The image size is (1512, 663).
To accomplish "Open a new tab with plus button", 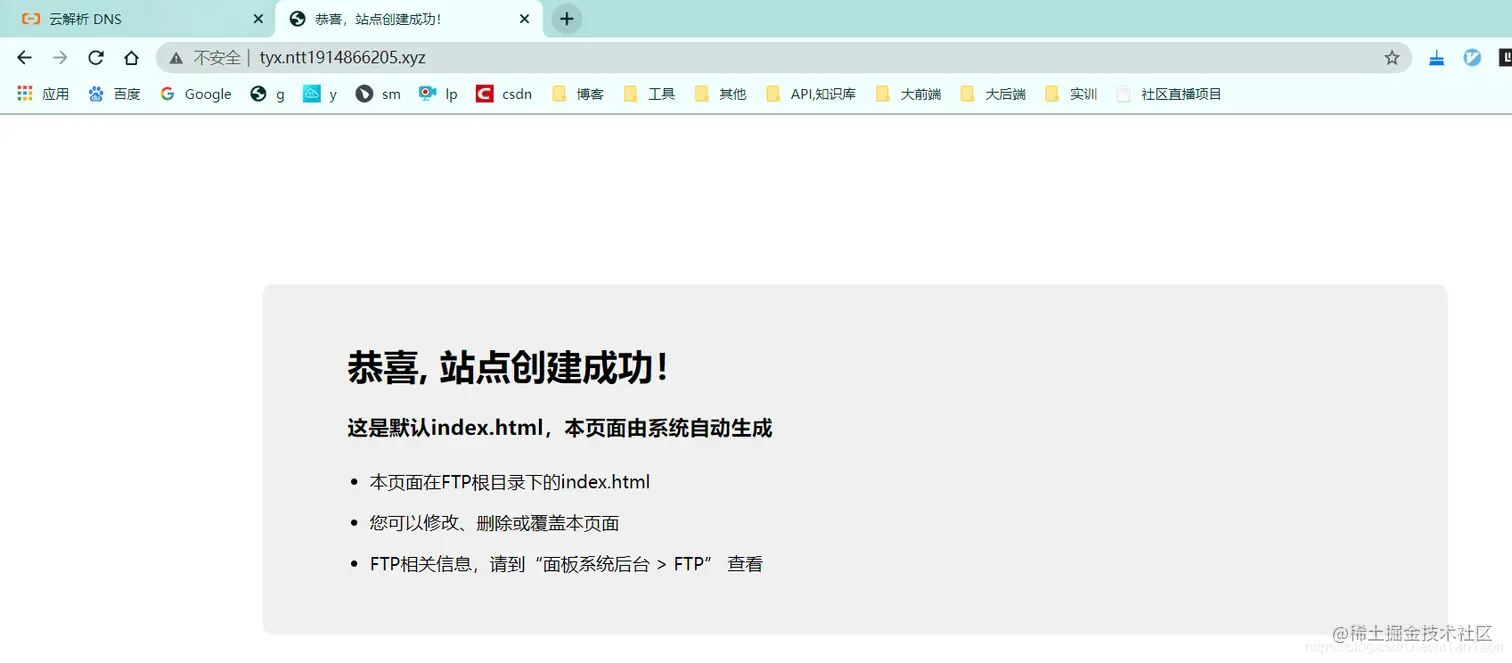I will (567, 19).
